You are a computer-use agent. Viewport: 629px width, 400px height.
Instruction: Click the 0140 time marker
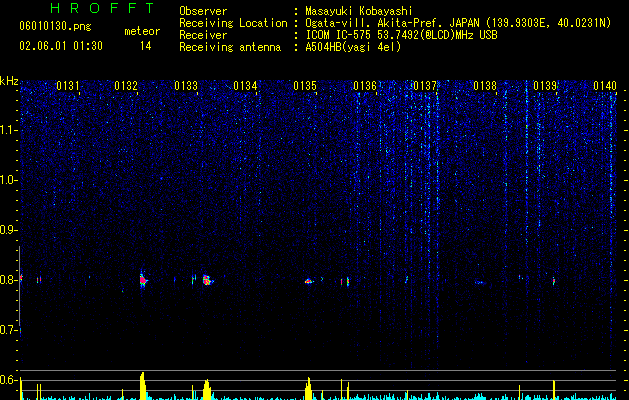pyautogui.click(x=605, y=86)
